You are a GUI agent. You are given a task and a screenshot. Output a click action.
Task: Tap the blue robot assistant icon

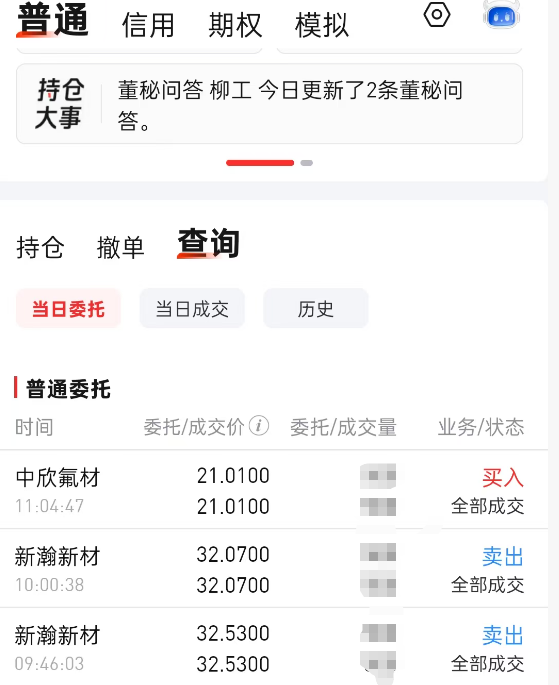pos(501,16)
